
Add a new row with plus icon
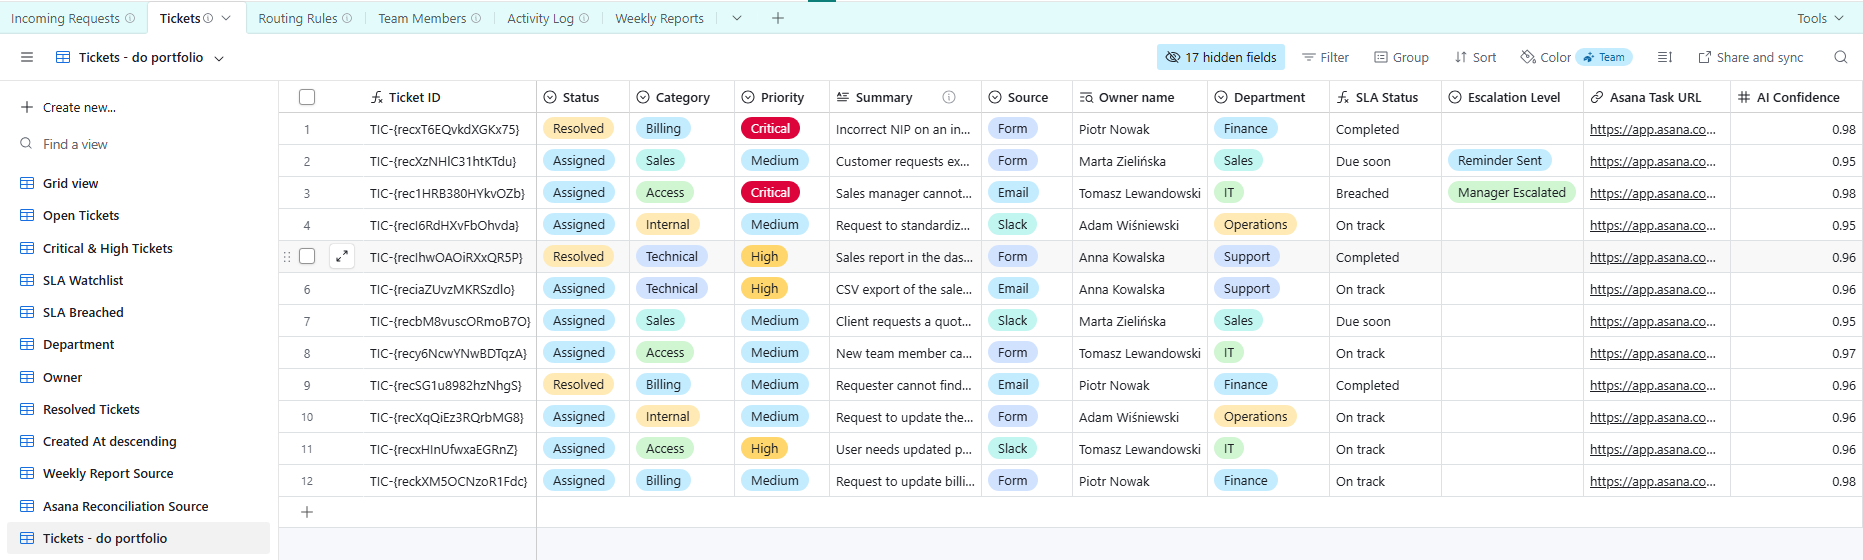[307, 512]
